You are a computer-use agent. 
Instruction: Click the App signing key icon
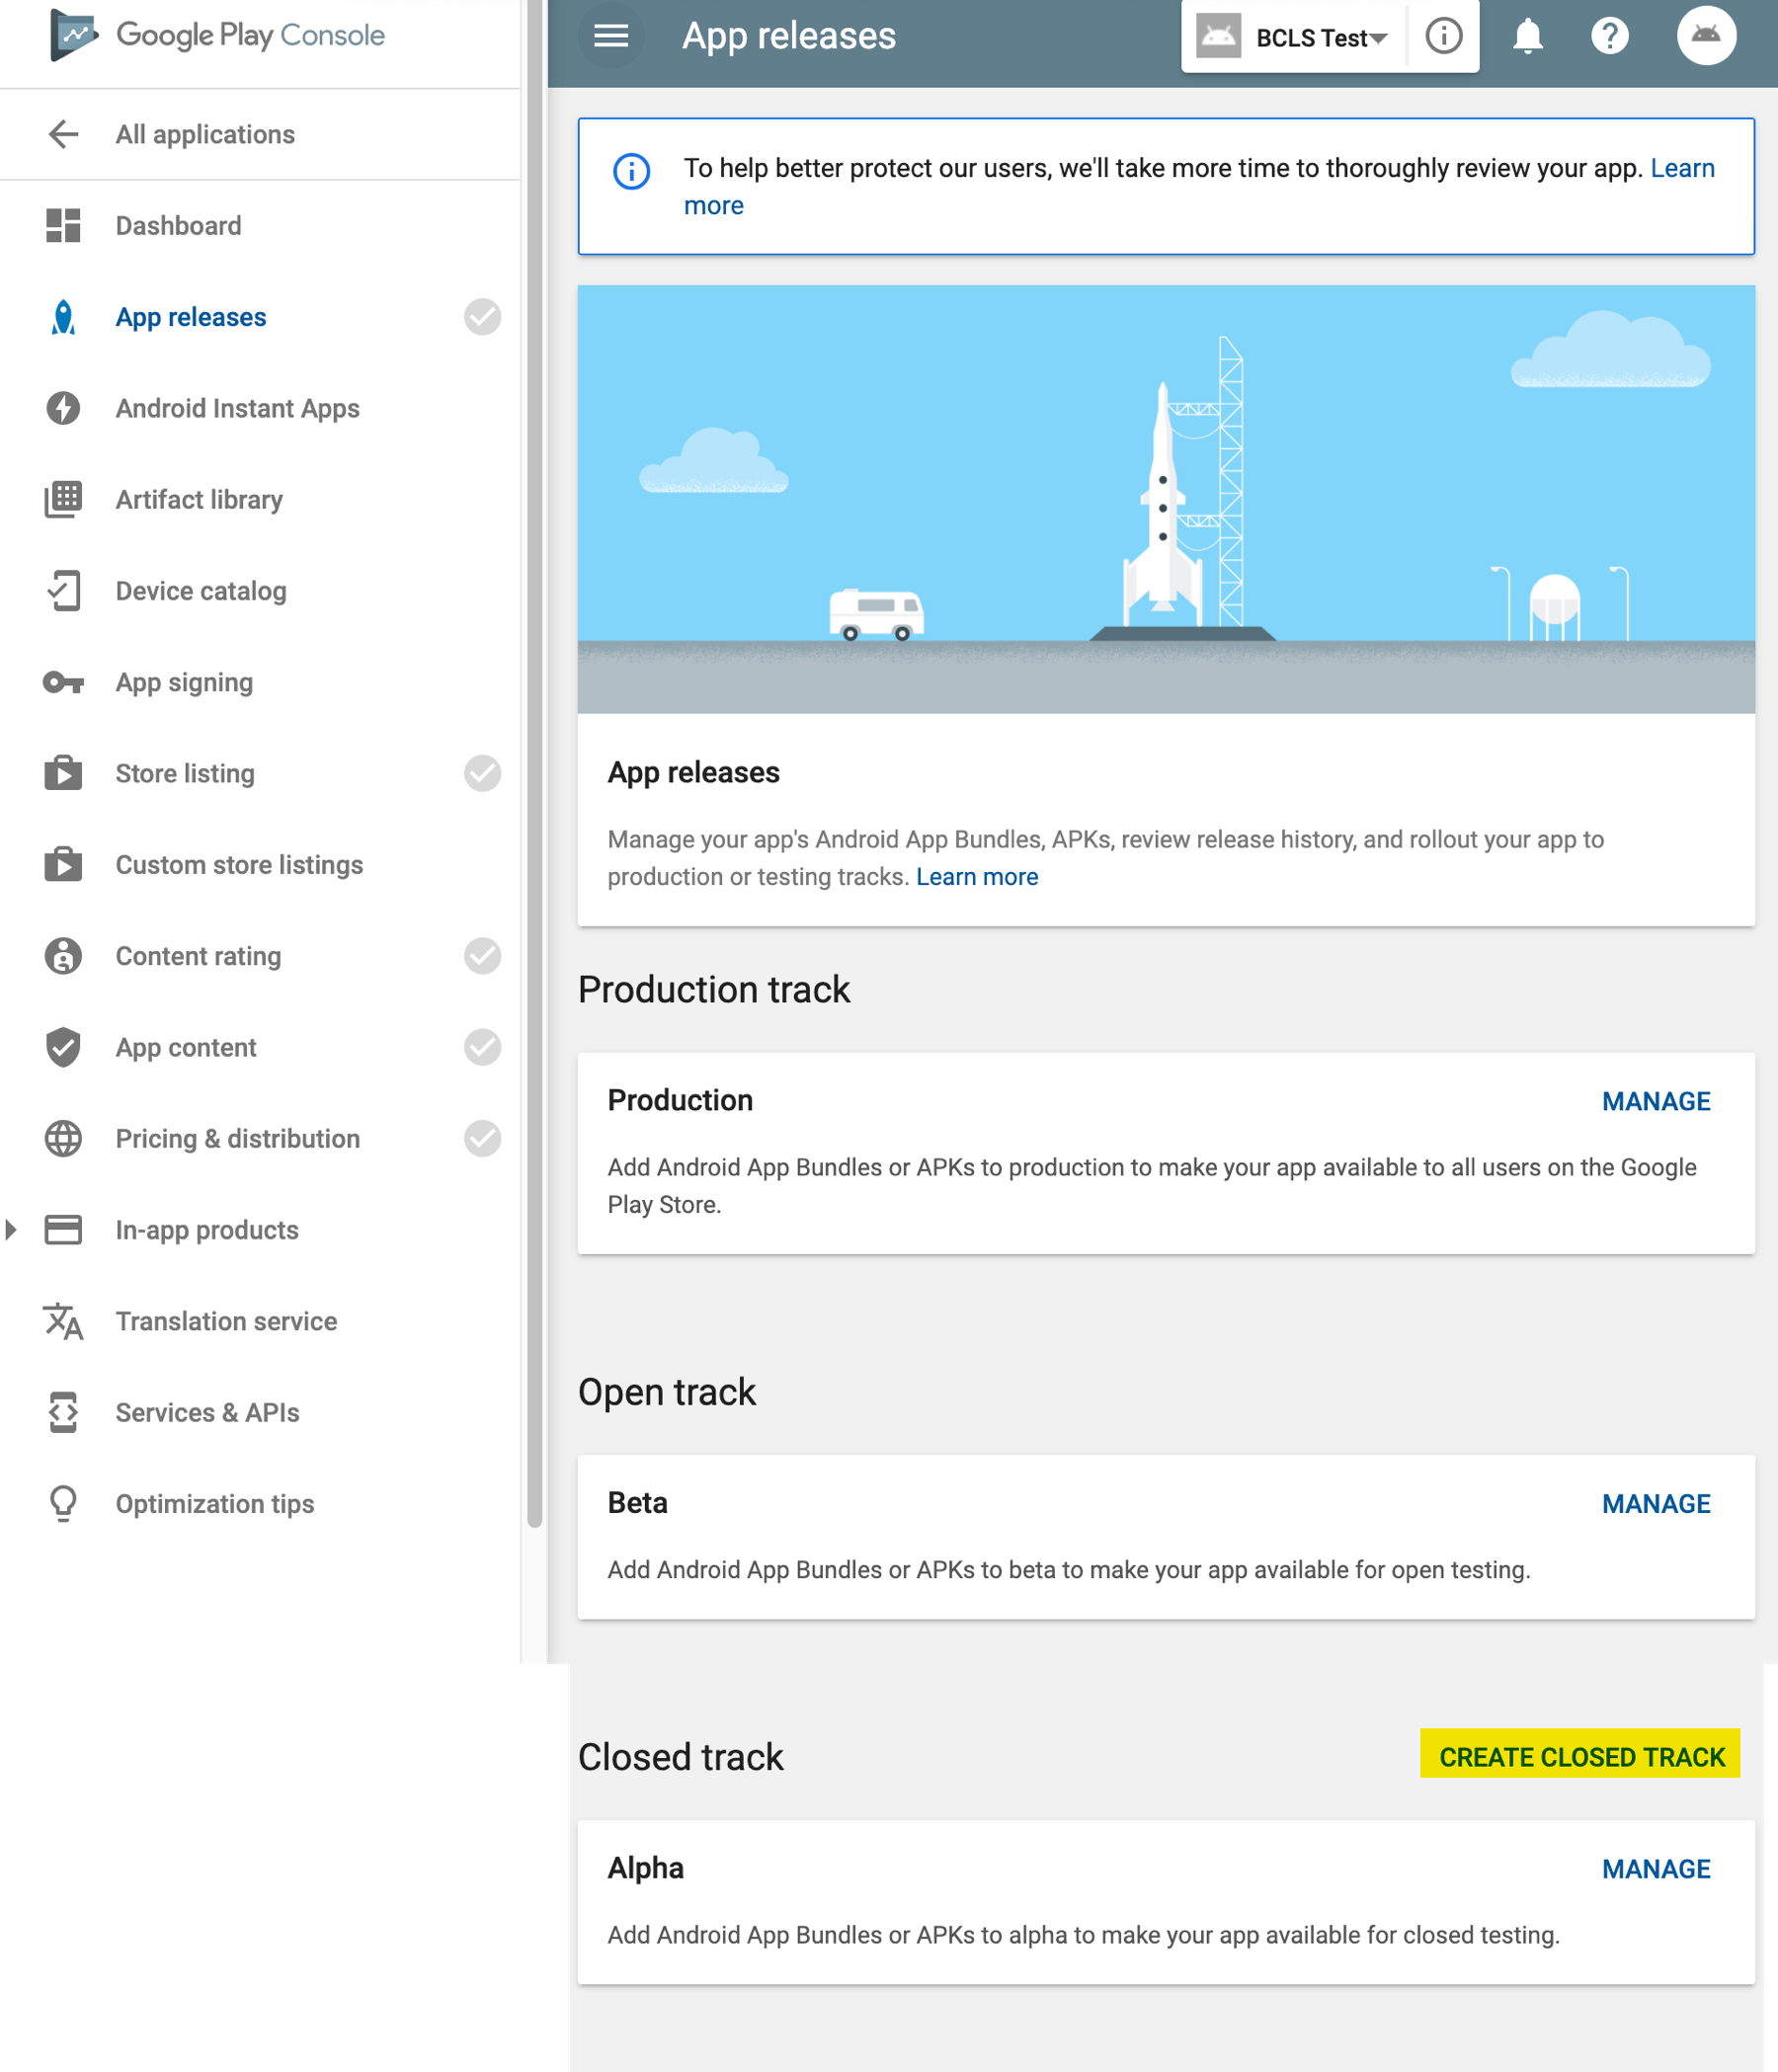pos(63,682)
